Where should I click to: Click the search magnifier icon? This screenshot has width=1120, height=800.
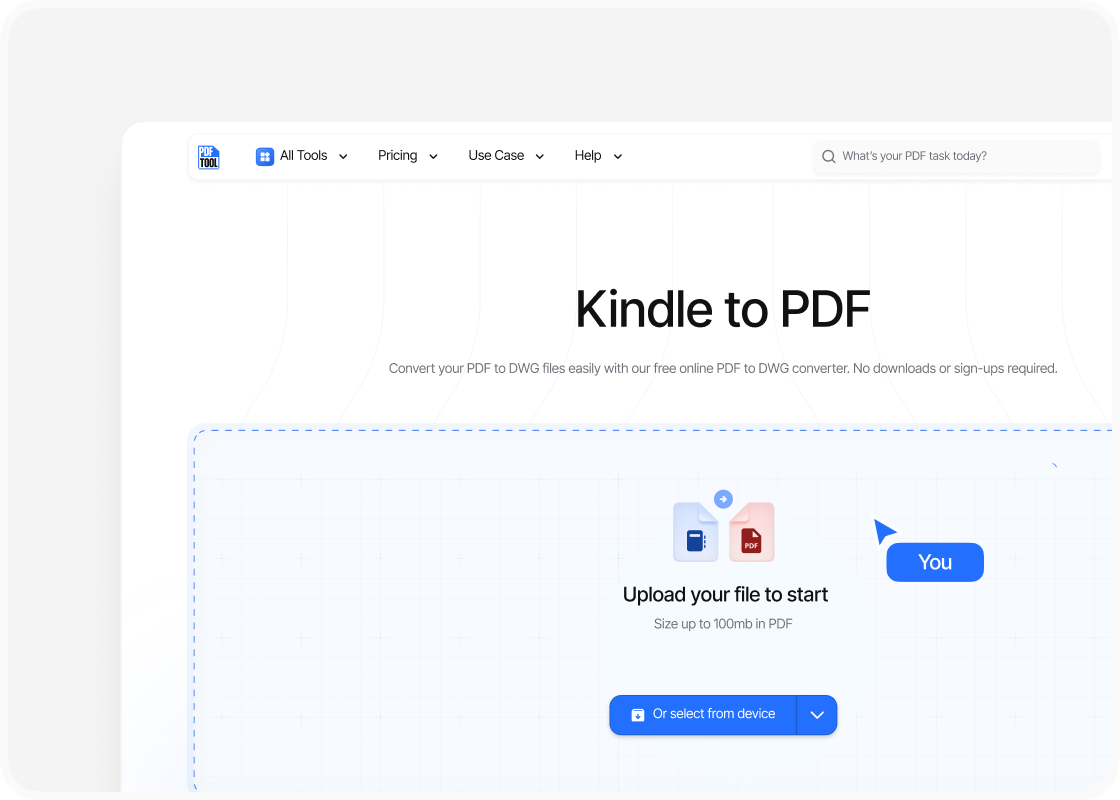coord(829,156)
